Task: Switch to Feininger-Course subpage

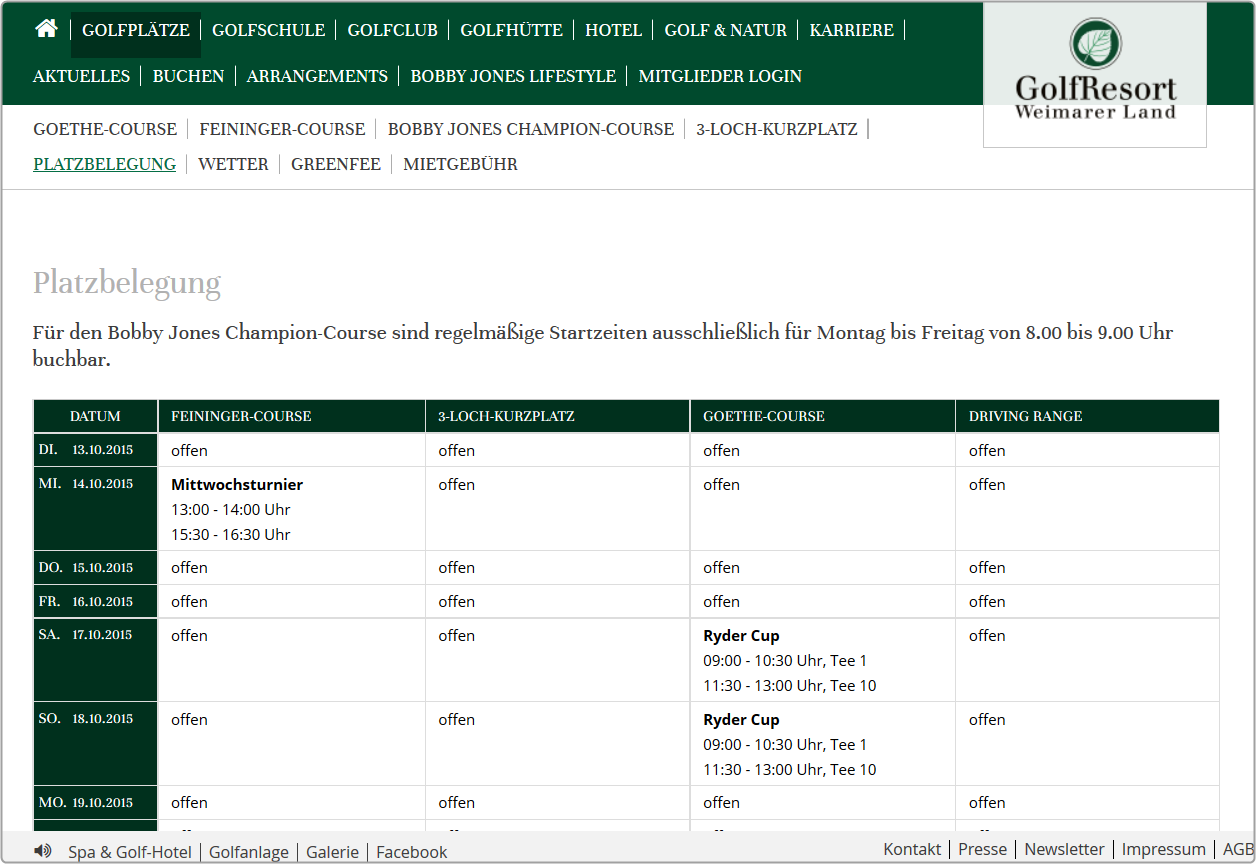Action: tap(282, 129)
